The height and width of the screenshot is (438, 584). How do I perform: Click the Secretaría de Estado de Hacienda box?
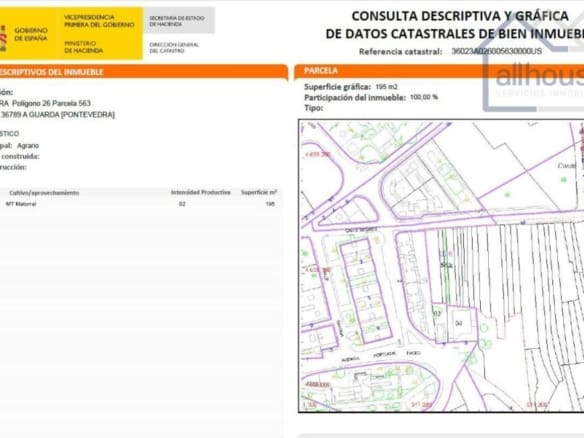[x=178, y=21]
